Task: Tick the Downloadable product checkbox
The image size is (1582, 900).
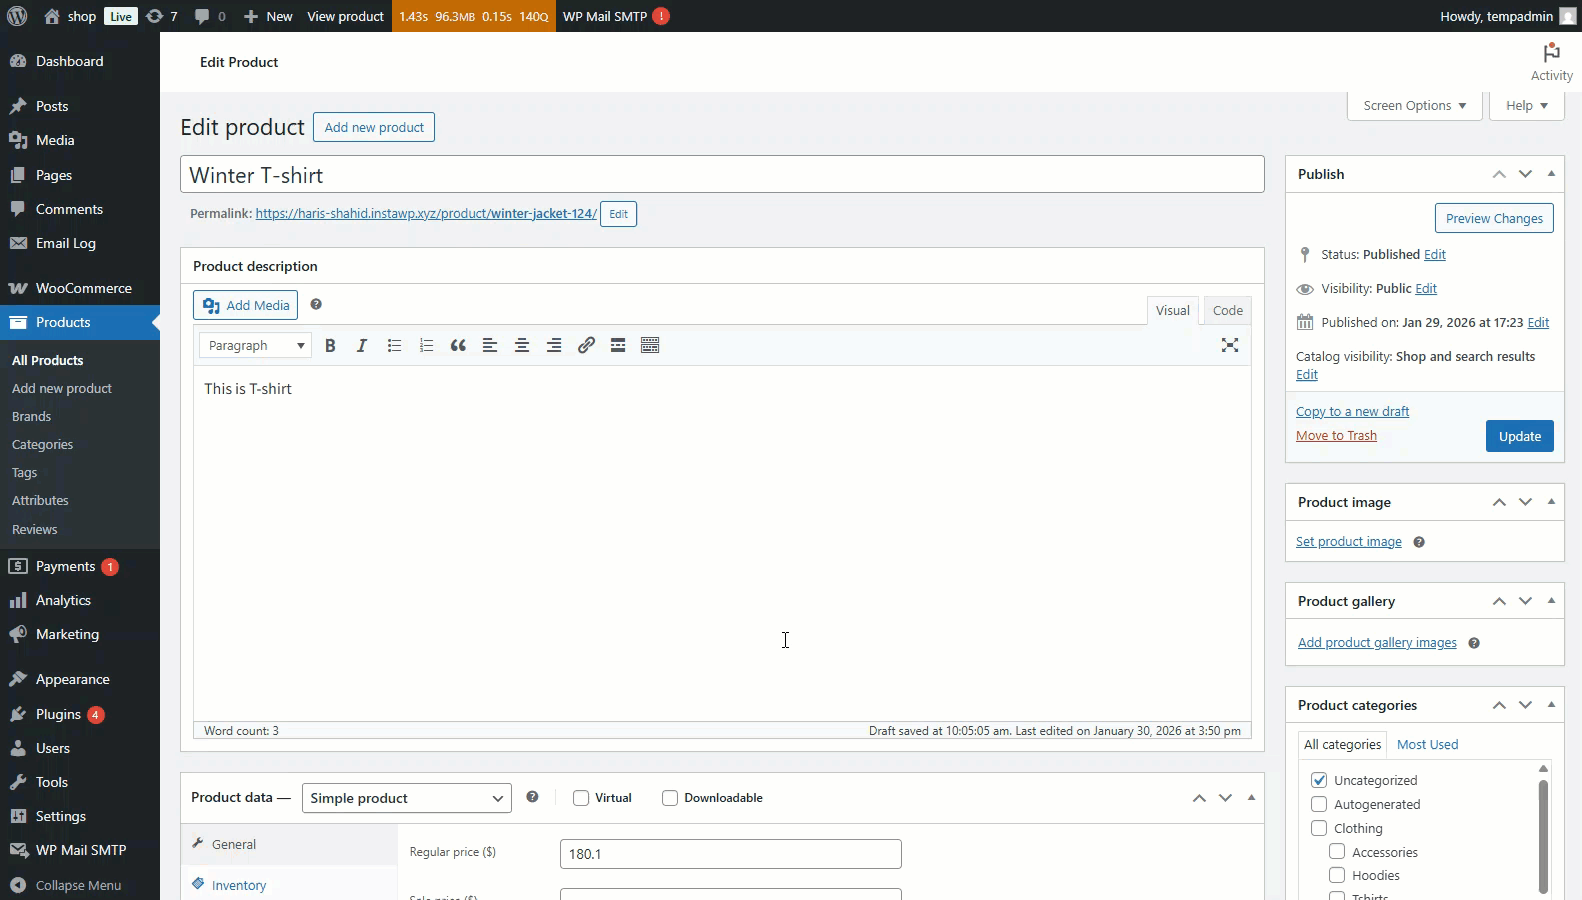Action: pos(670,798)
